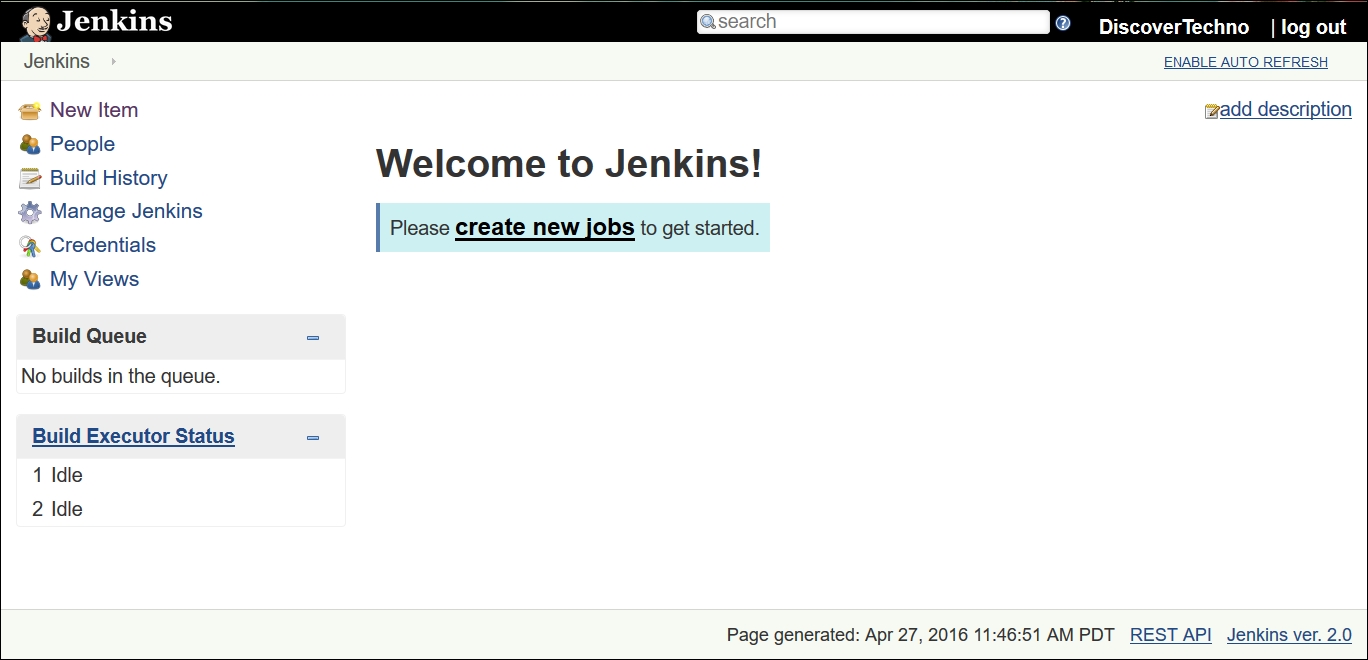This screenshot has height=660, width=1368.
Task: Open Manage Jenkins
Action: (x=126, y=211)
